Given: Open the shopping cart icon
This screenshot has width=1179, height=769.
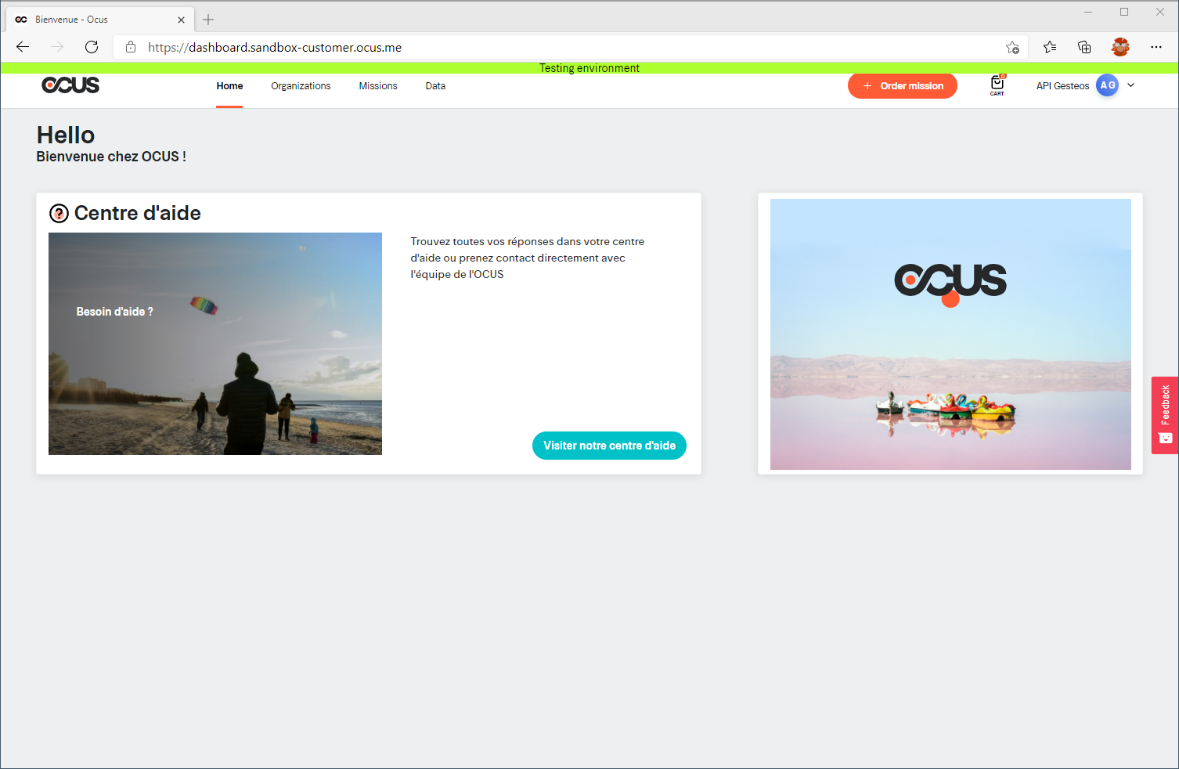Looking at the screenshot, I should click(997, 85).
